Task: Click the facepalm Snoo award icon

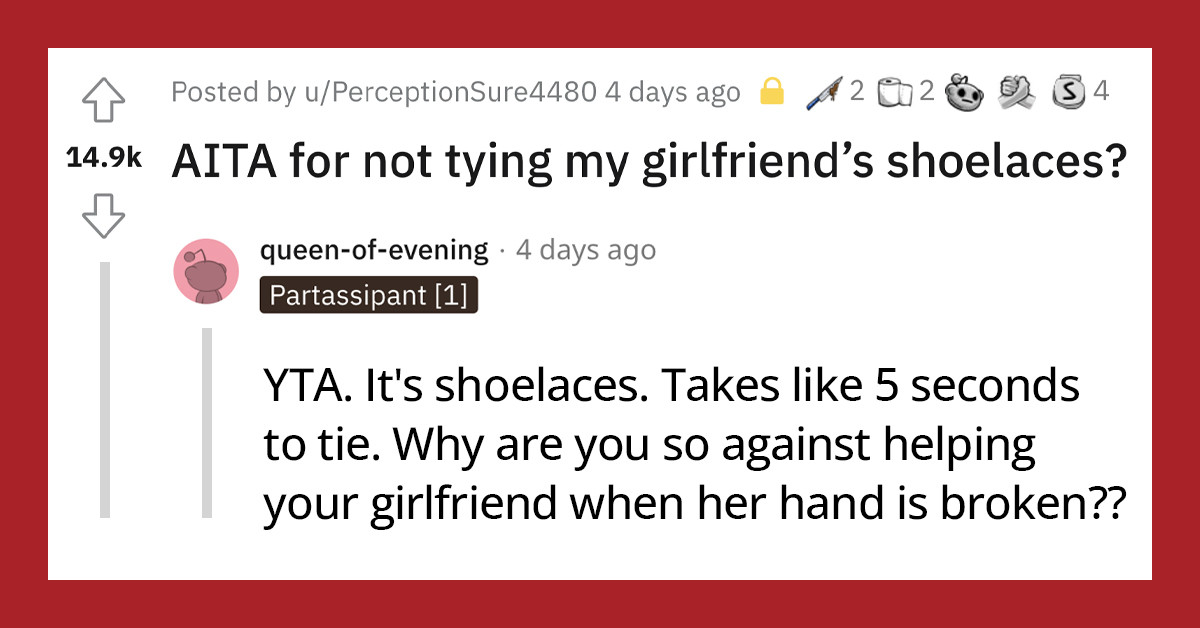Action: click(x=963, y=90)
